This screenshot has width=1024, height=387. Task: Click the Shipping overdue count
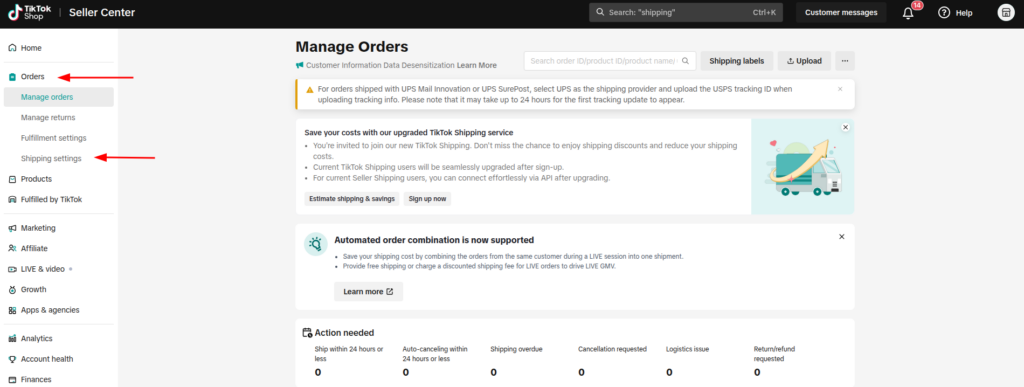click(494, 372)
